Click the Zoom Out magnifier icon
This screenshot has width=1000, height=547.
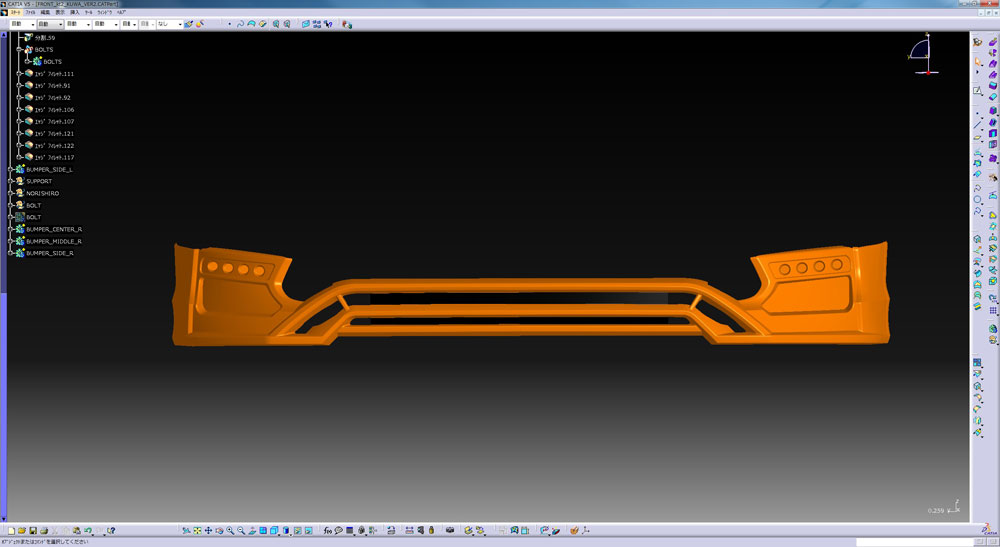pyautogui.click(x=241, y=530)
